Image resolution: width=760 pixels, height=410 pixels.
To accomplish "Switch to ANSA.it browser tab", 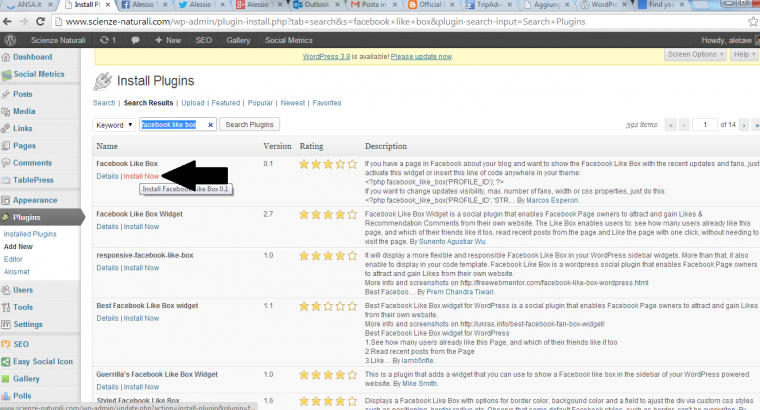I will pos(29,4).
